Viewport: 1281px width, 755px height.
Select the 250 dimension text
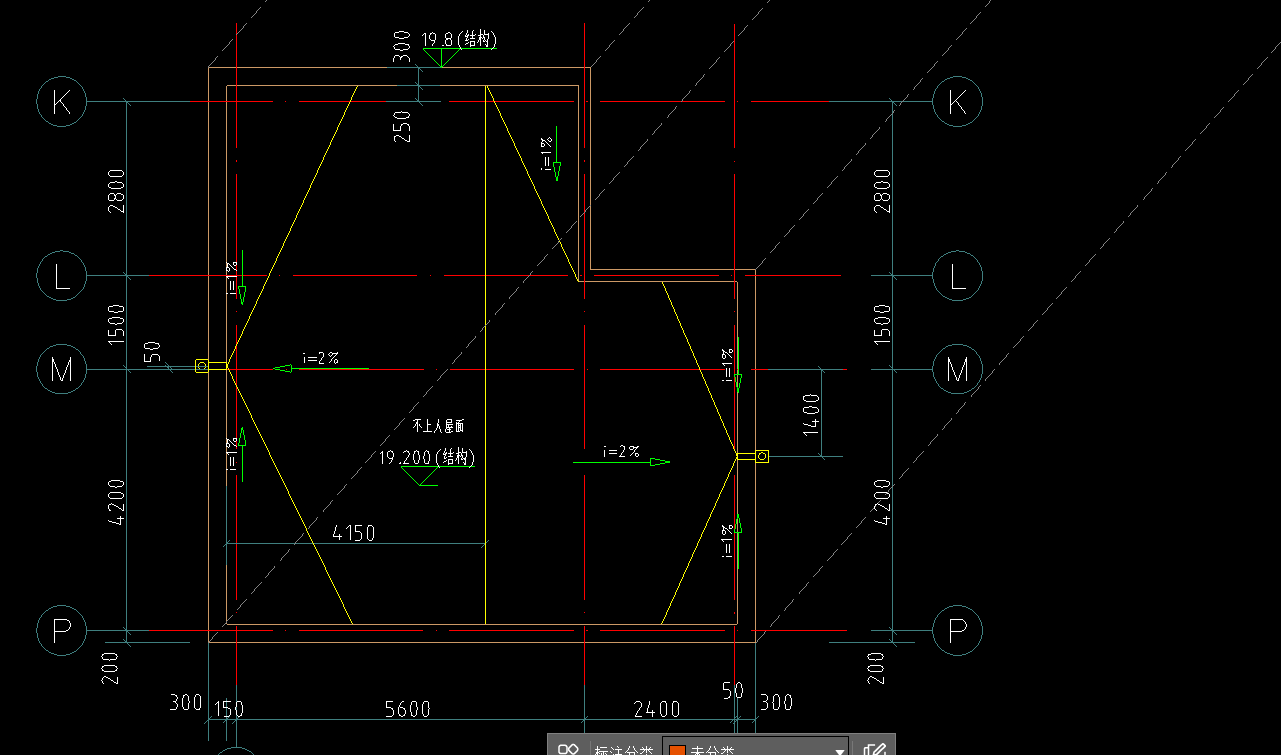[x=403, y=126]
